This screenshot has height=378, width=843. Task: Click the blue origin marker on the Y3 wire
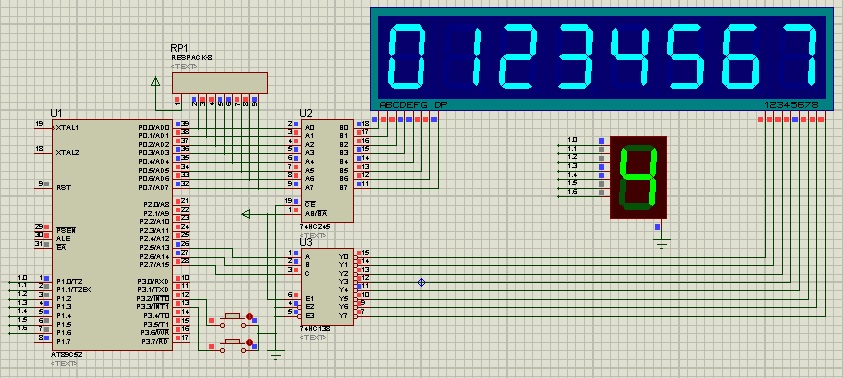click(x=422, y=282)
